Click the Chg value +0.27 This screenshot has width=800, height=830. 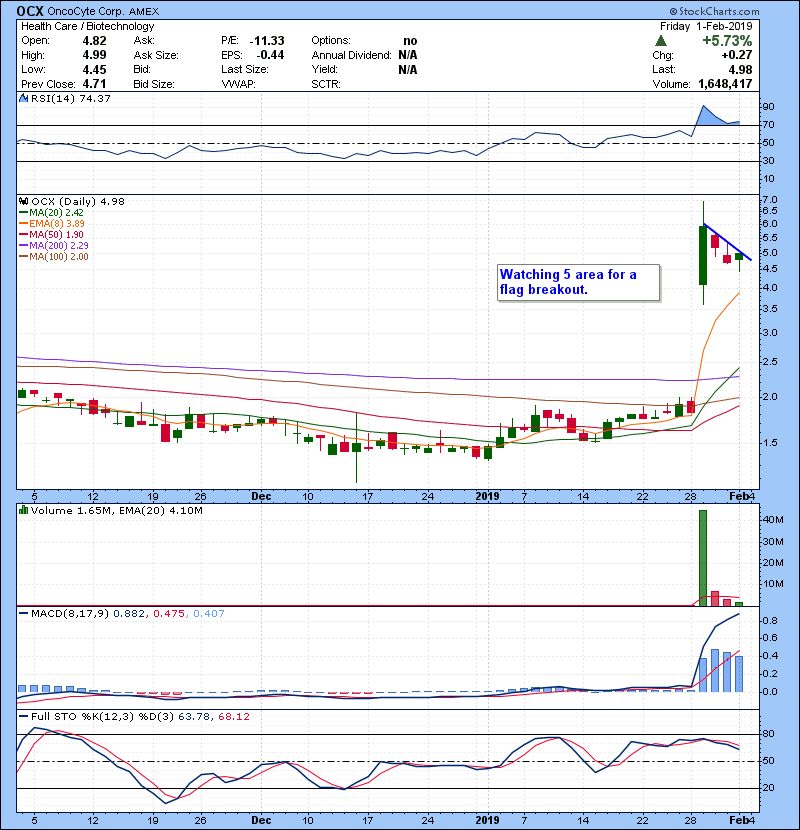point(736,55)
